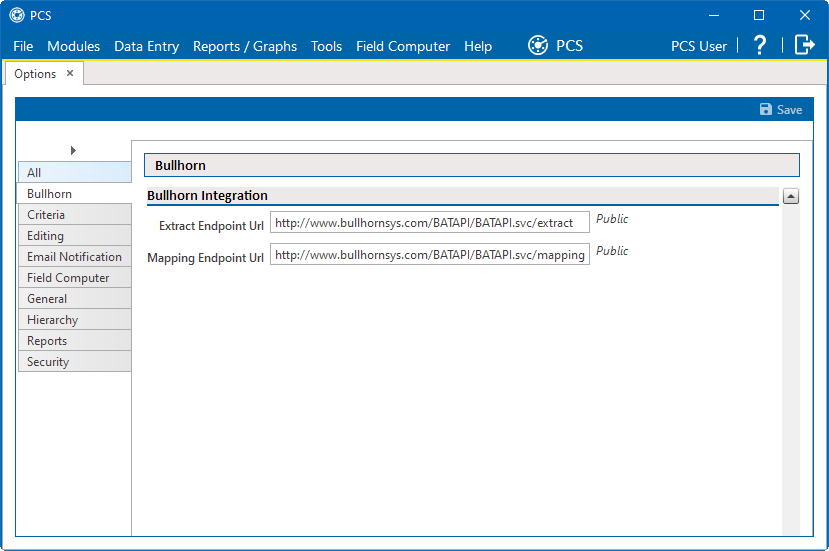The image size is (829, 551).
Task: Select the All category
Action: coord(75,172)
